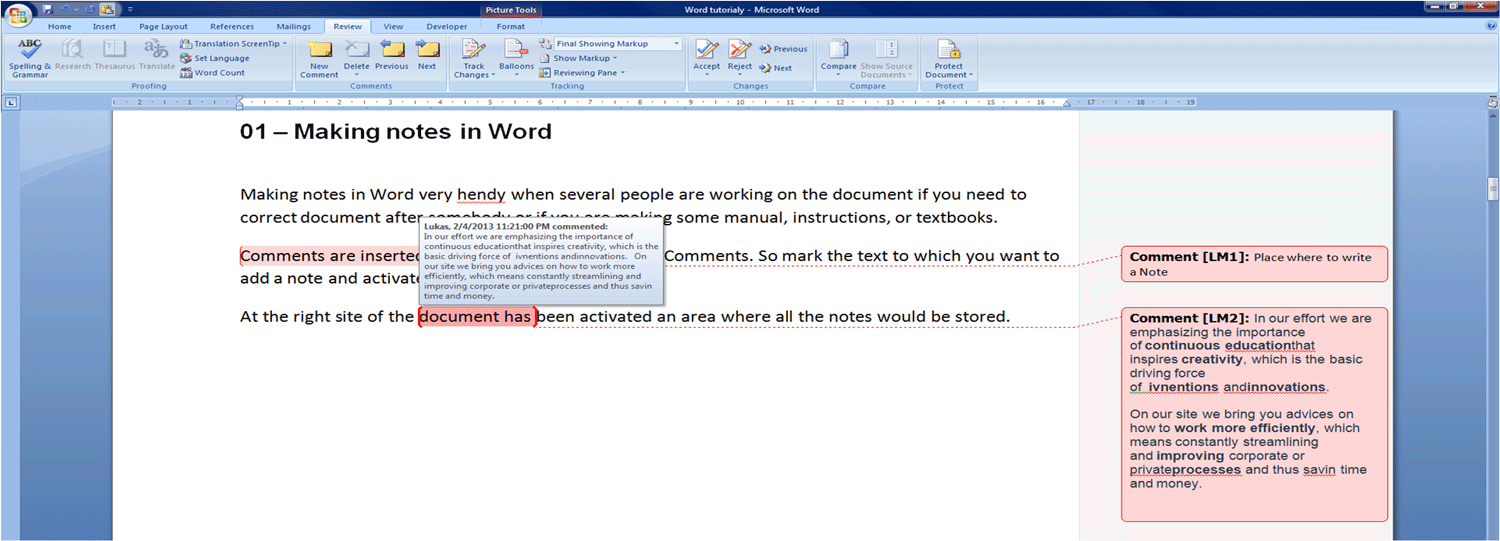Open Reviewing Pane dropdown
The image size is (1500, 541).
[583, 72]
